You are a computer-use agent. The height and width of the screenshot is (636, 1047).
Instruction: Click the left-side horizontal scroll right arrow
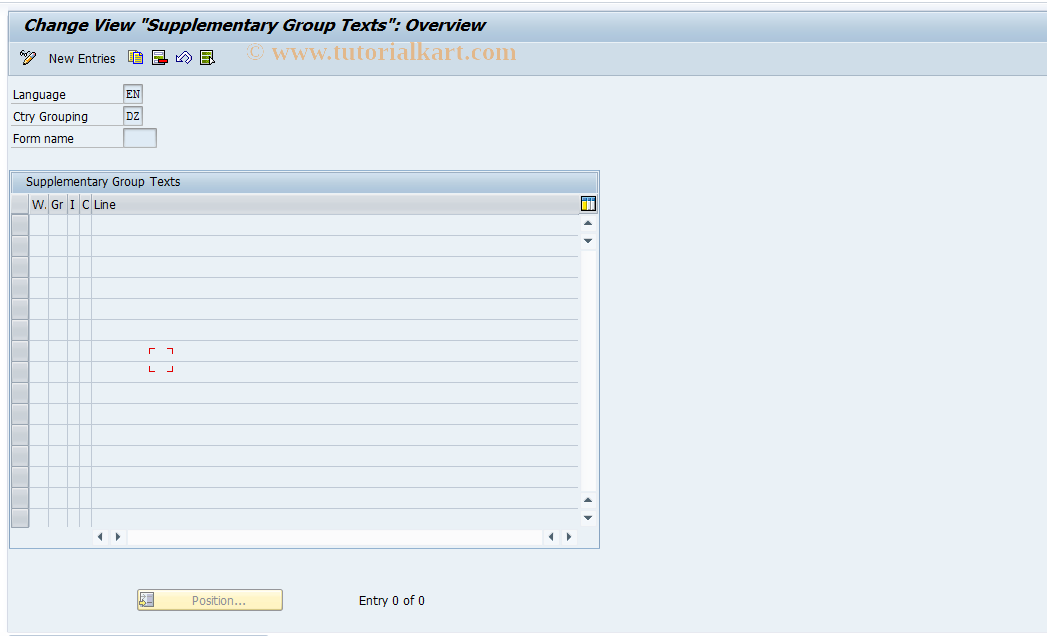[118, 536]
